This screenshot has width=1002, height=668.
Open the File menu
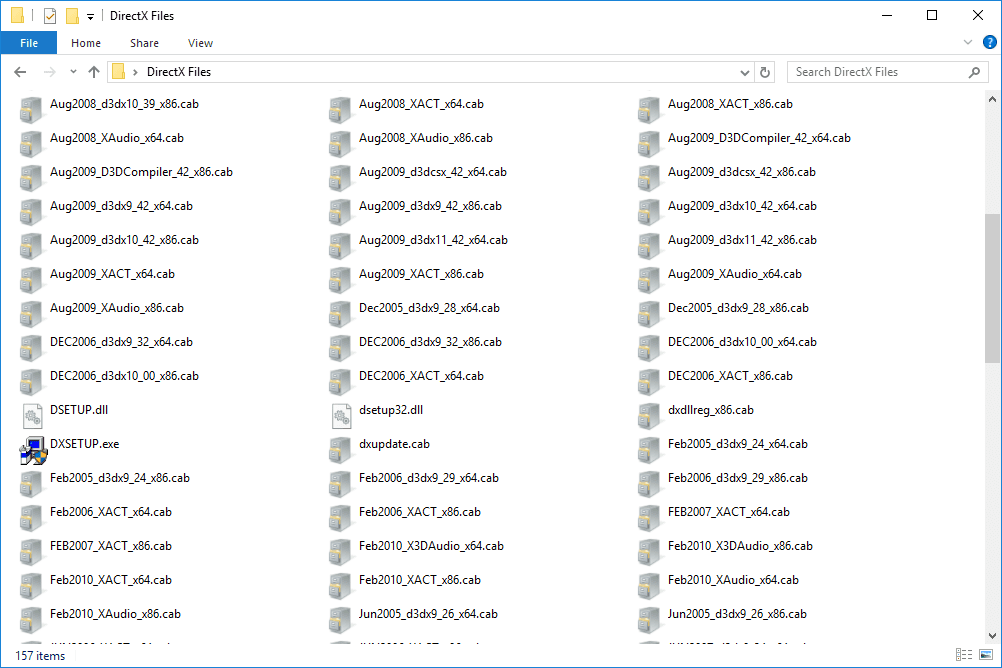29,43
